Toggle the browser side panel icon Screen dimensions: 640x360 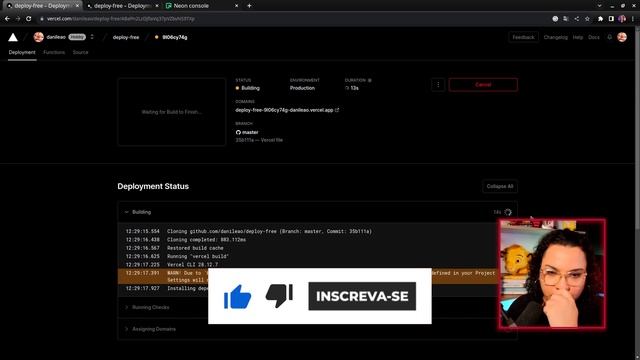[611, 19]
